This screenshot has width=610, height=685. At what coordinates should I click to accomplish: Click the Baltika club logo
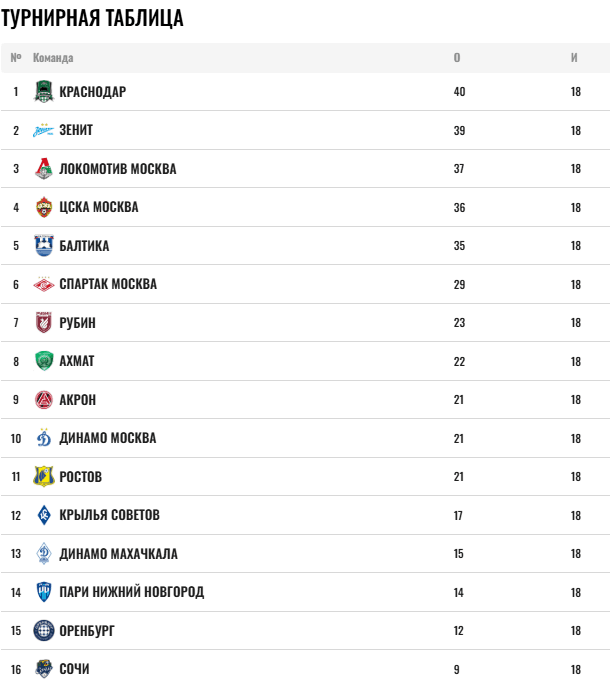point(43,246)
